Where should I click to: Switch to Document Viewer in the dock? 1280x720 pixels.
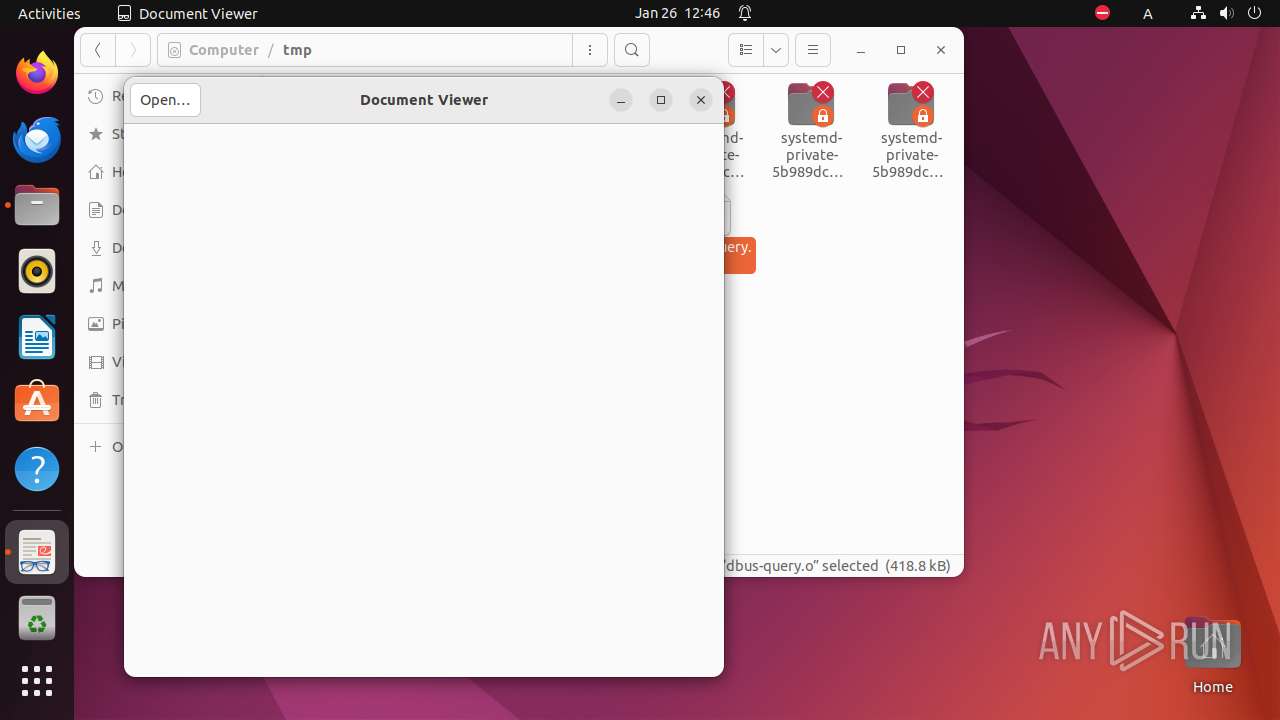(37, 552)
